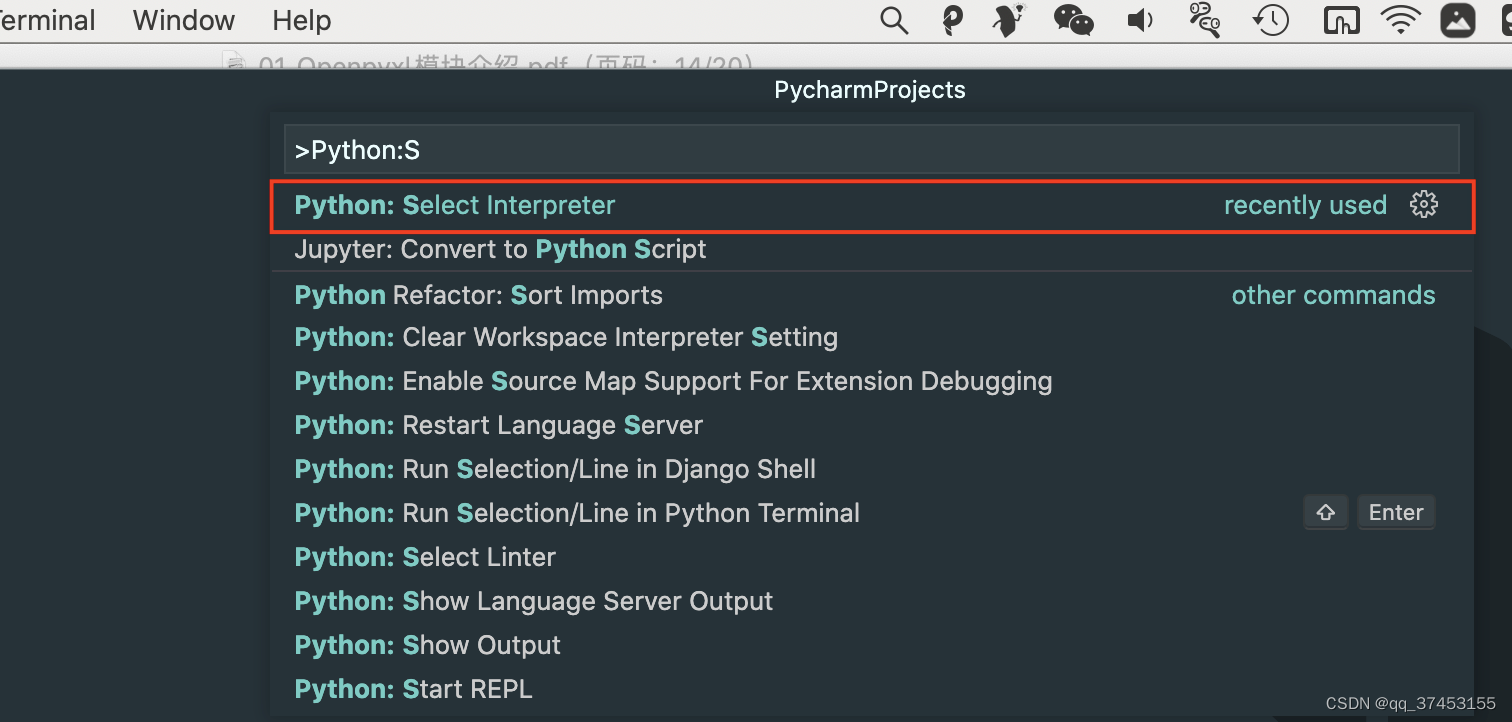1512x722 pixels.
Task: Click the command palette search input
Action: point(869,149)
